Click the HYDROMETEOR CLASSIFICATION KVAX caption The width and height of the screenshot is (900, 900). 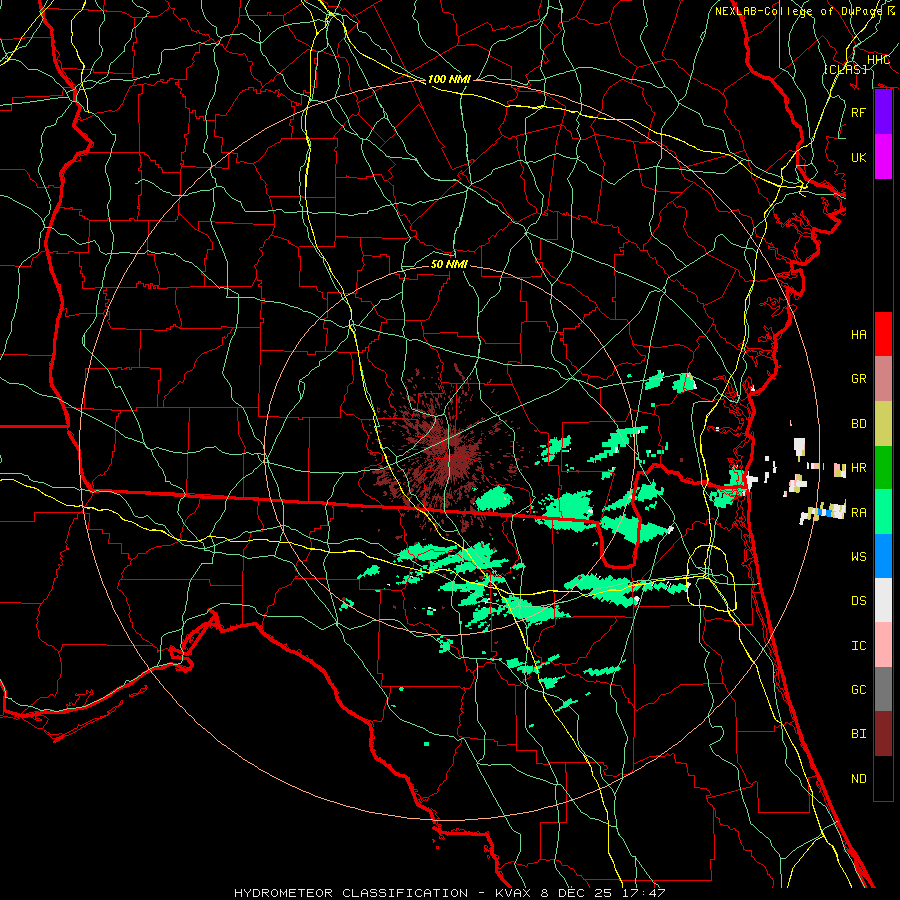click(x=449, y=893)
